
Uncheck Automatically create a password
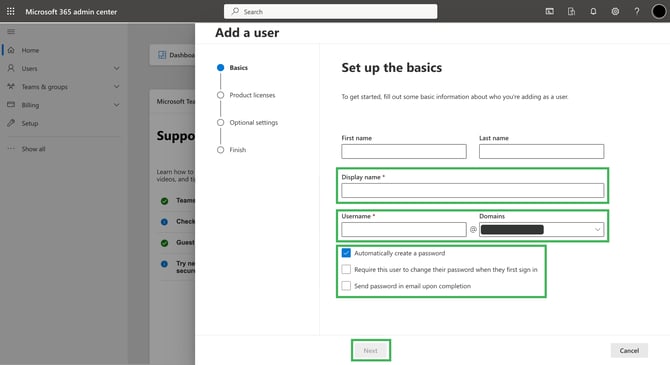click(346, 253)
